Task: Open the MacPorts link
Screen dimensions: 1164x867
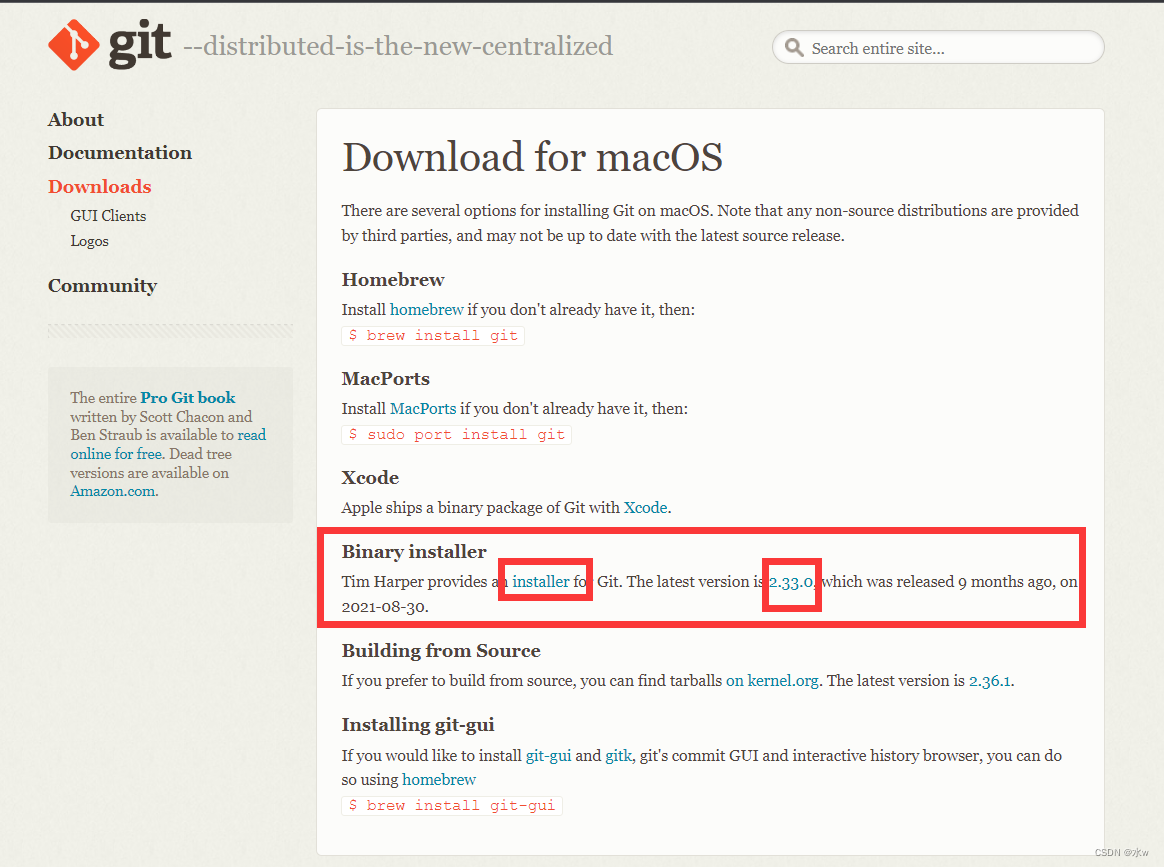Action: point(423,408)
